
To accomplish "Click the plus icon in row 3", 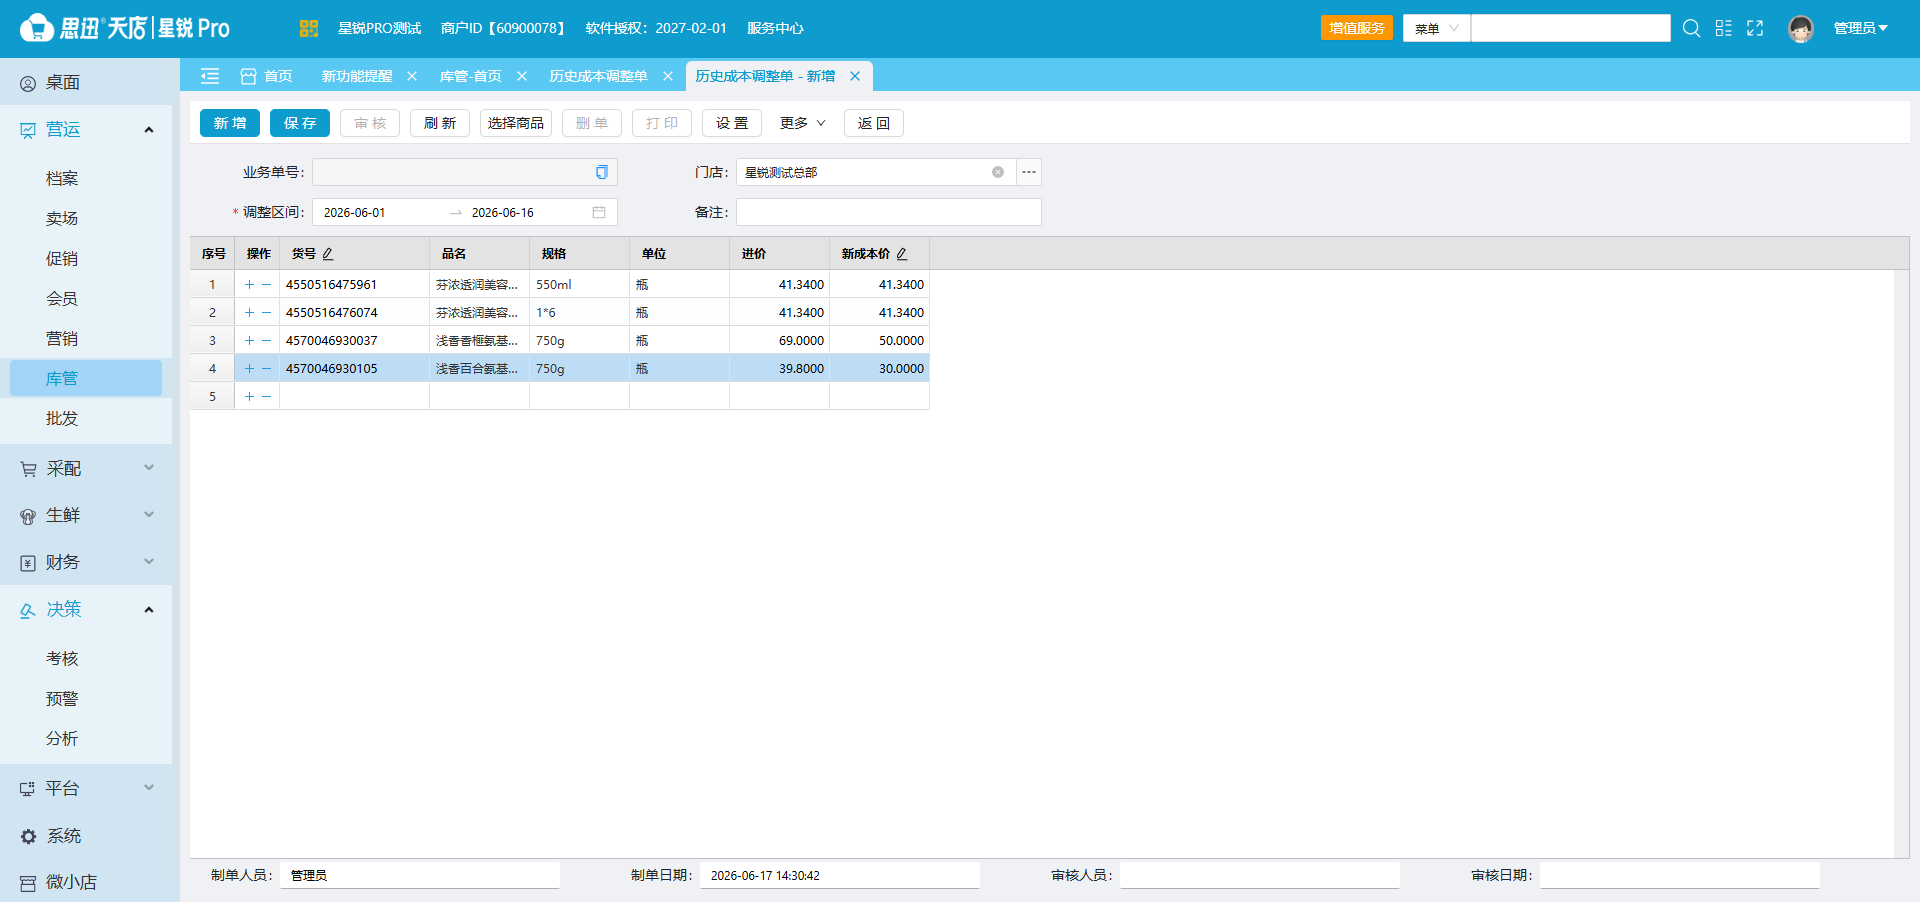I will point(249,341).
